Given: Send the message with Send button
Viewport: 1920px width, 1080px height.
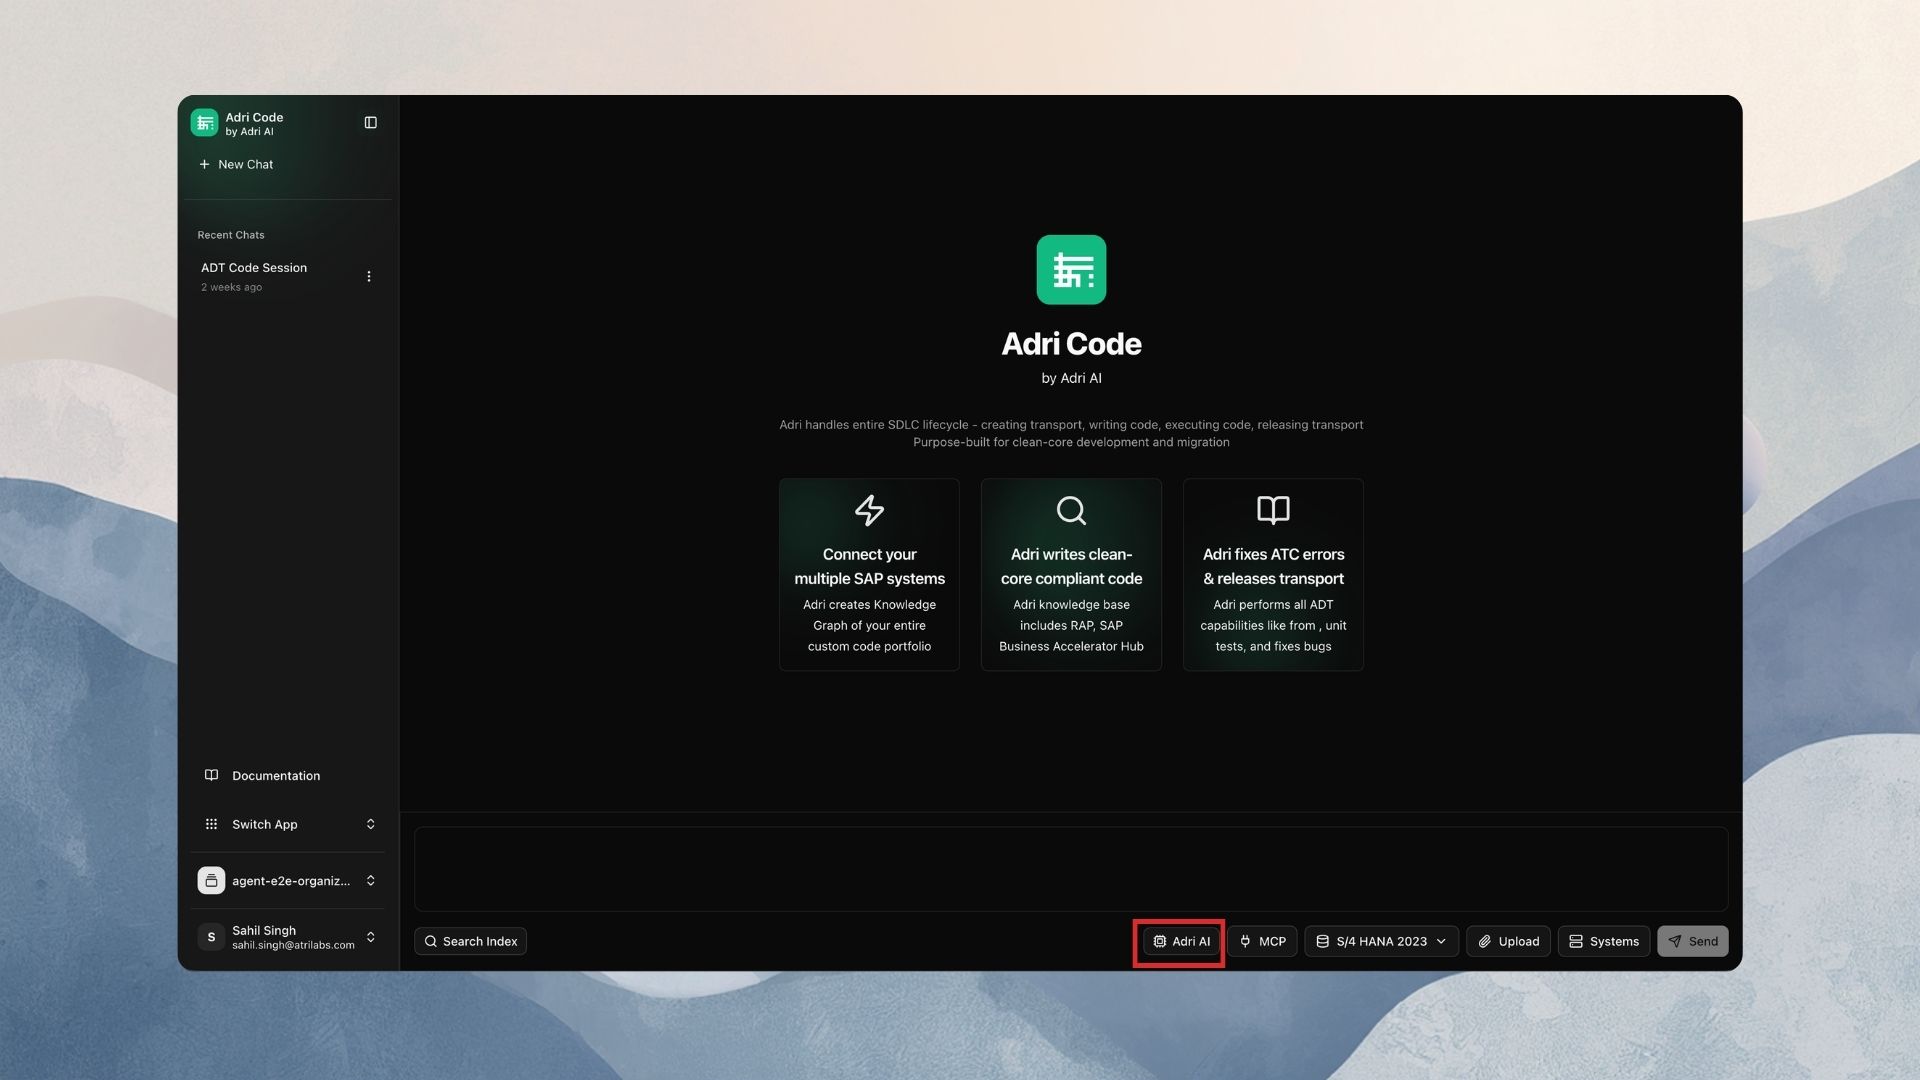Looking at the screenshot, I should [1692, 941].
